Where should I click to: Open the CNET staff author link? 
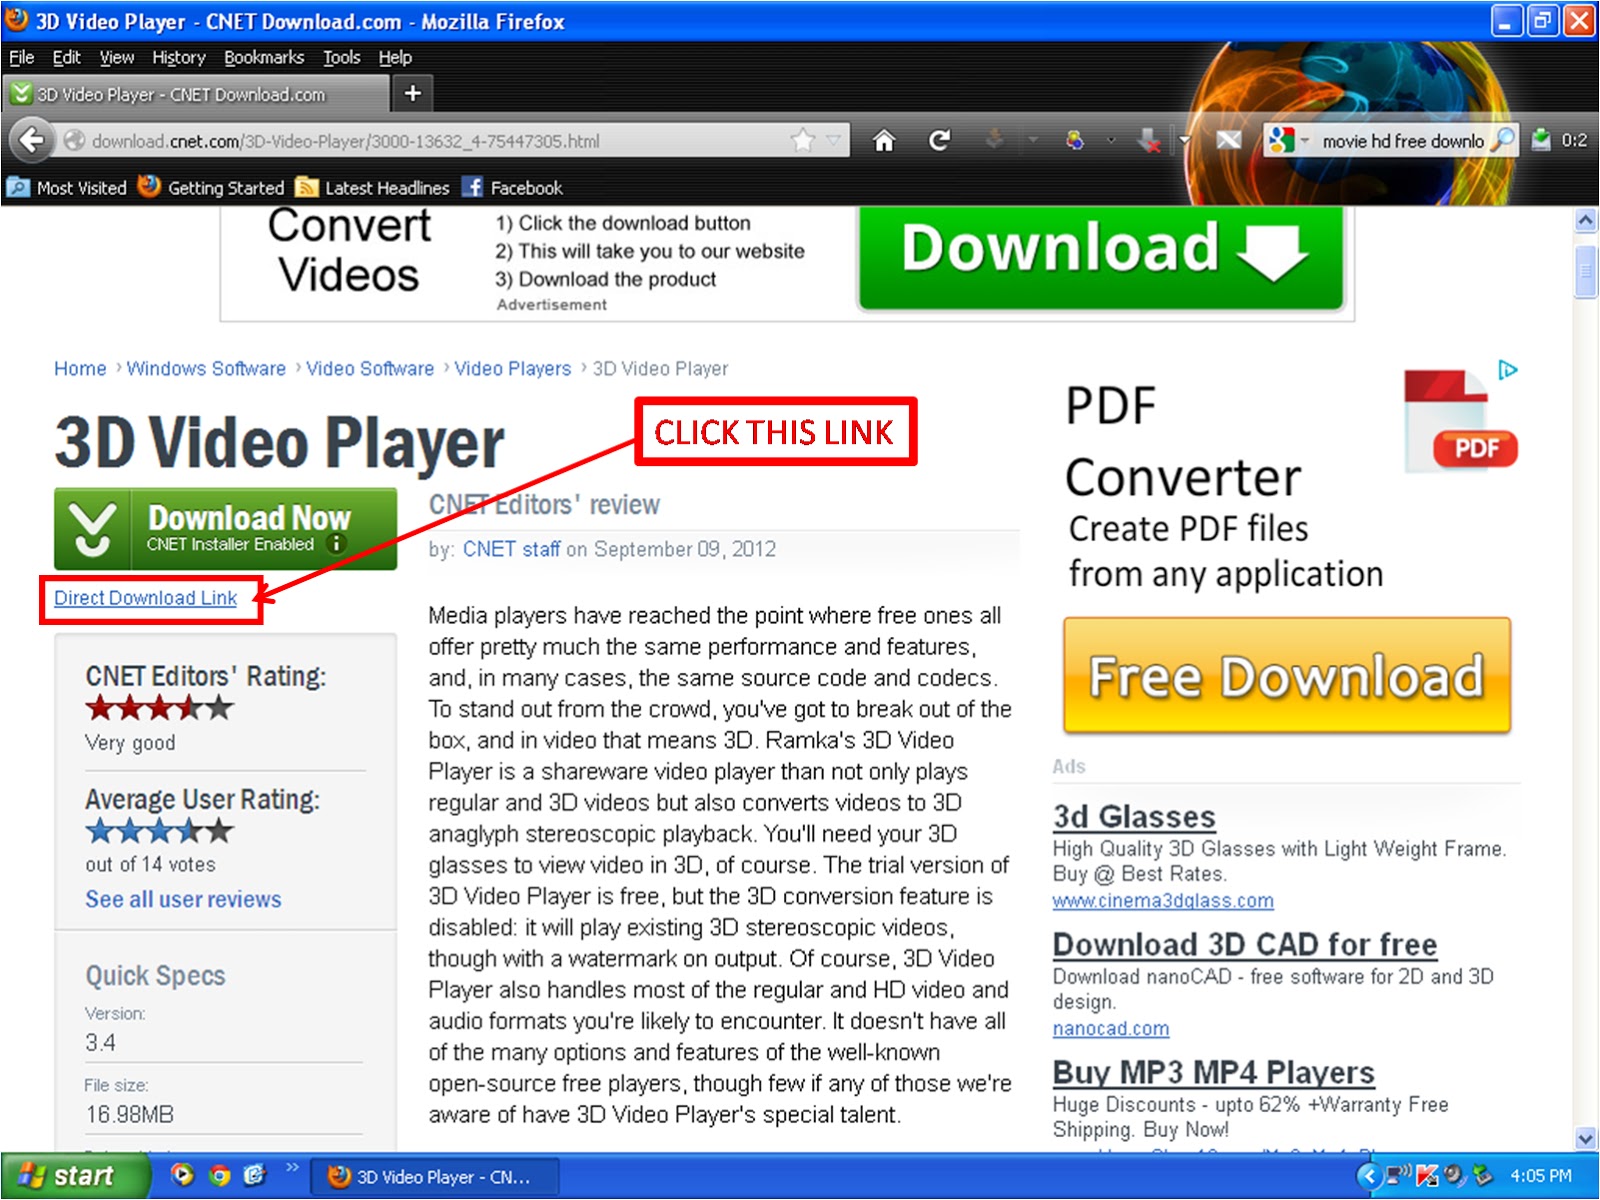point(512,549)
